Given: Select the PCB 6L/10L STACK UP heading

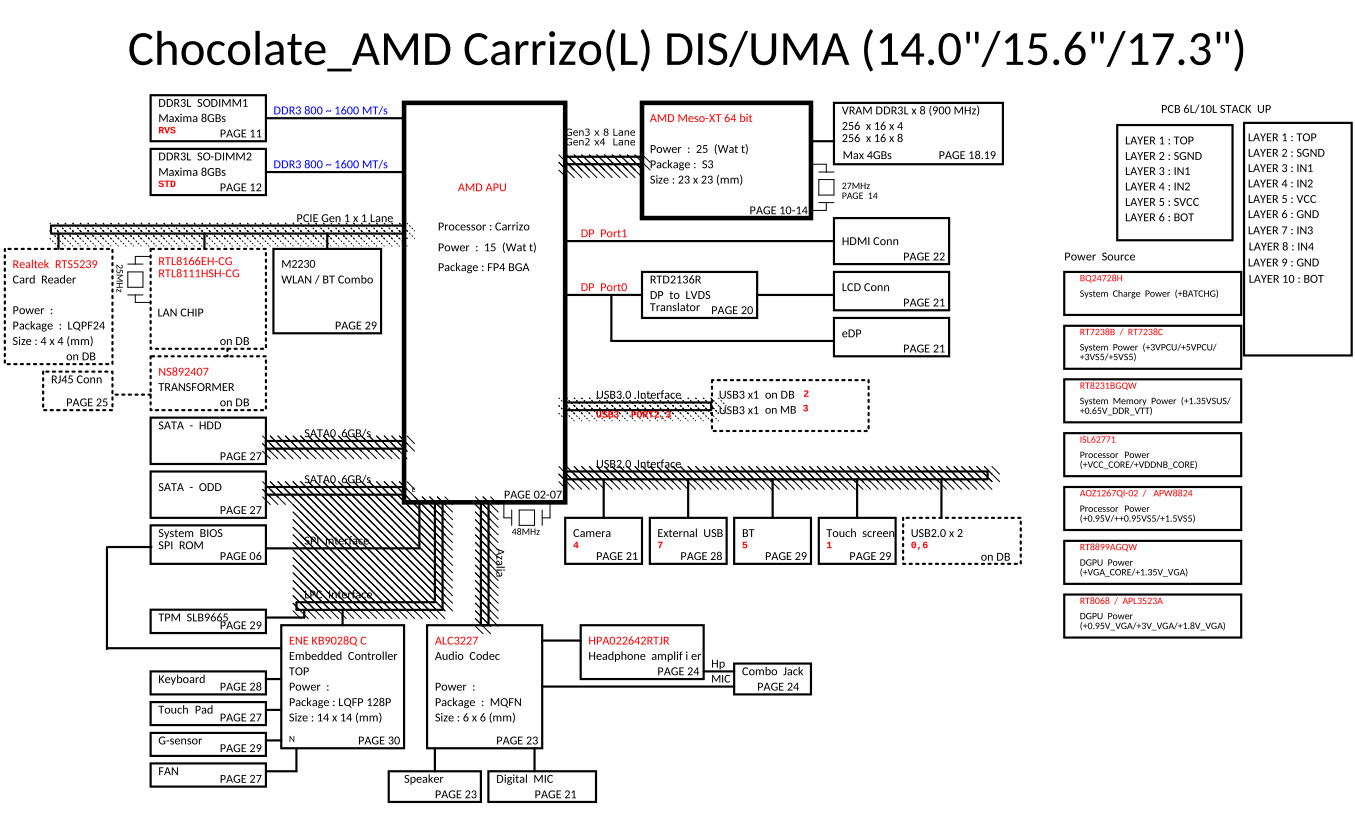Looking at the screenshot, I should pyautogui.click(x=1216, y=109).
